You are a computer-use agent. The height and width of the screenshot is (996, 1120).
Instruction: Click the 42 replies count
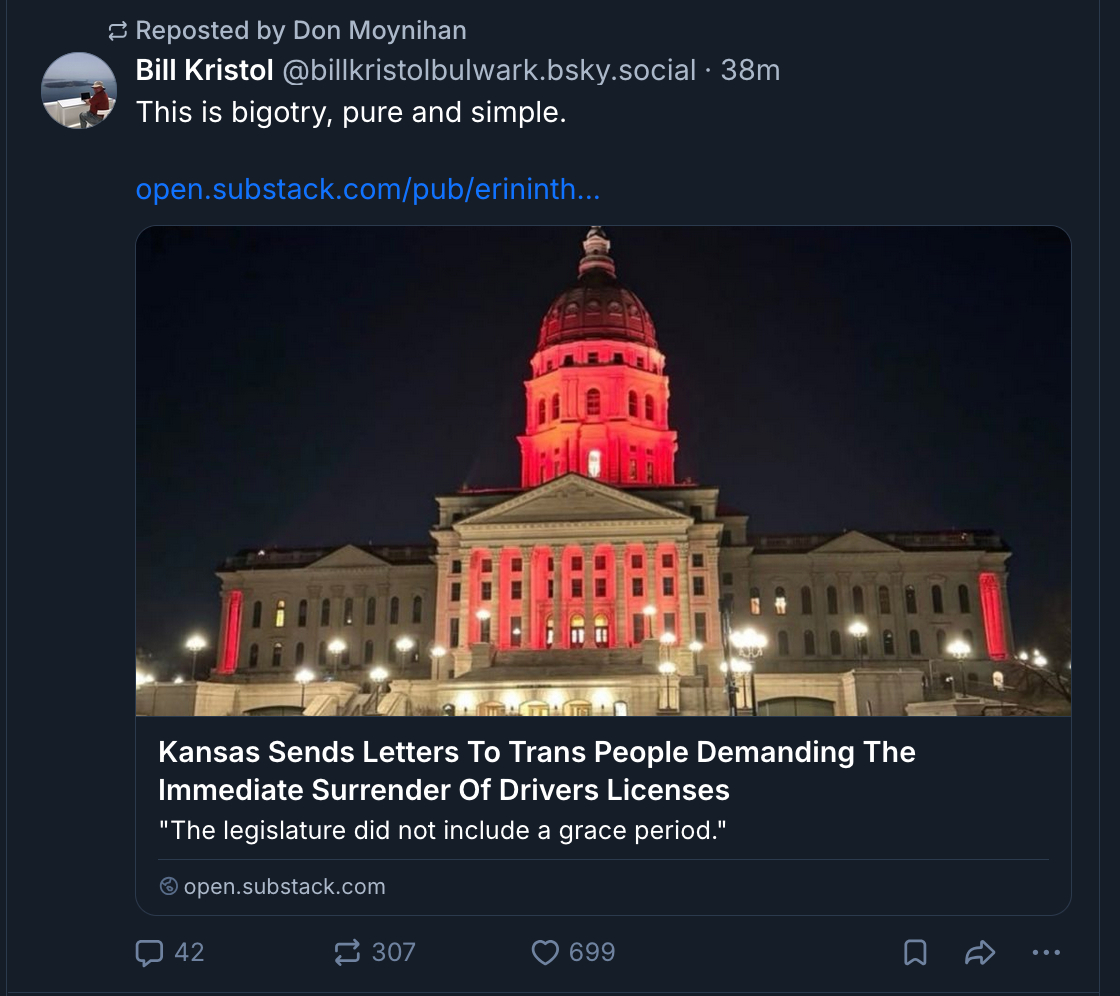click(189, 952)
